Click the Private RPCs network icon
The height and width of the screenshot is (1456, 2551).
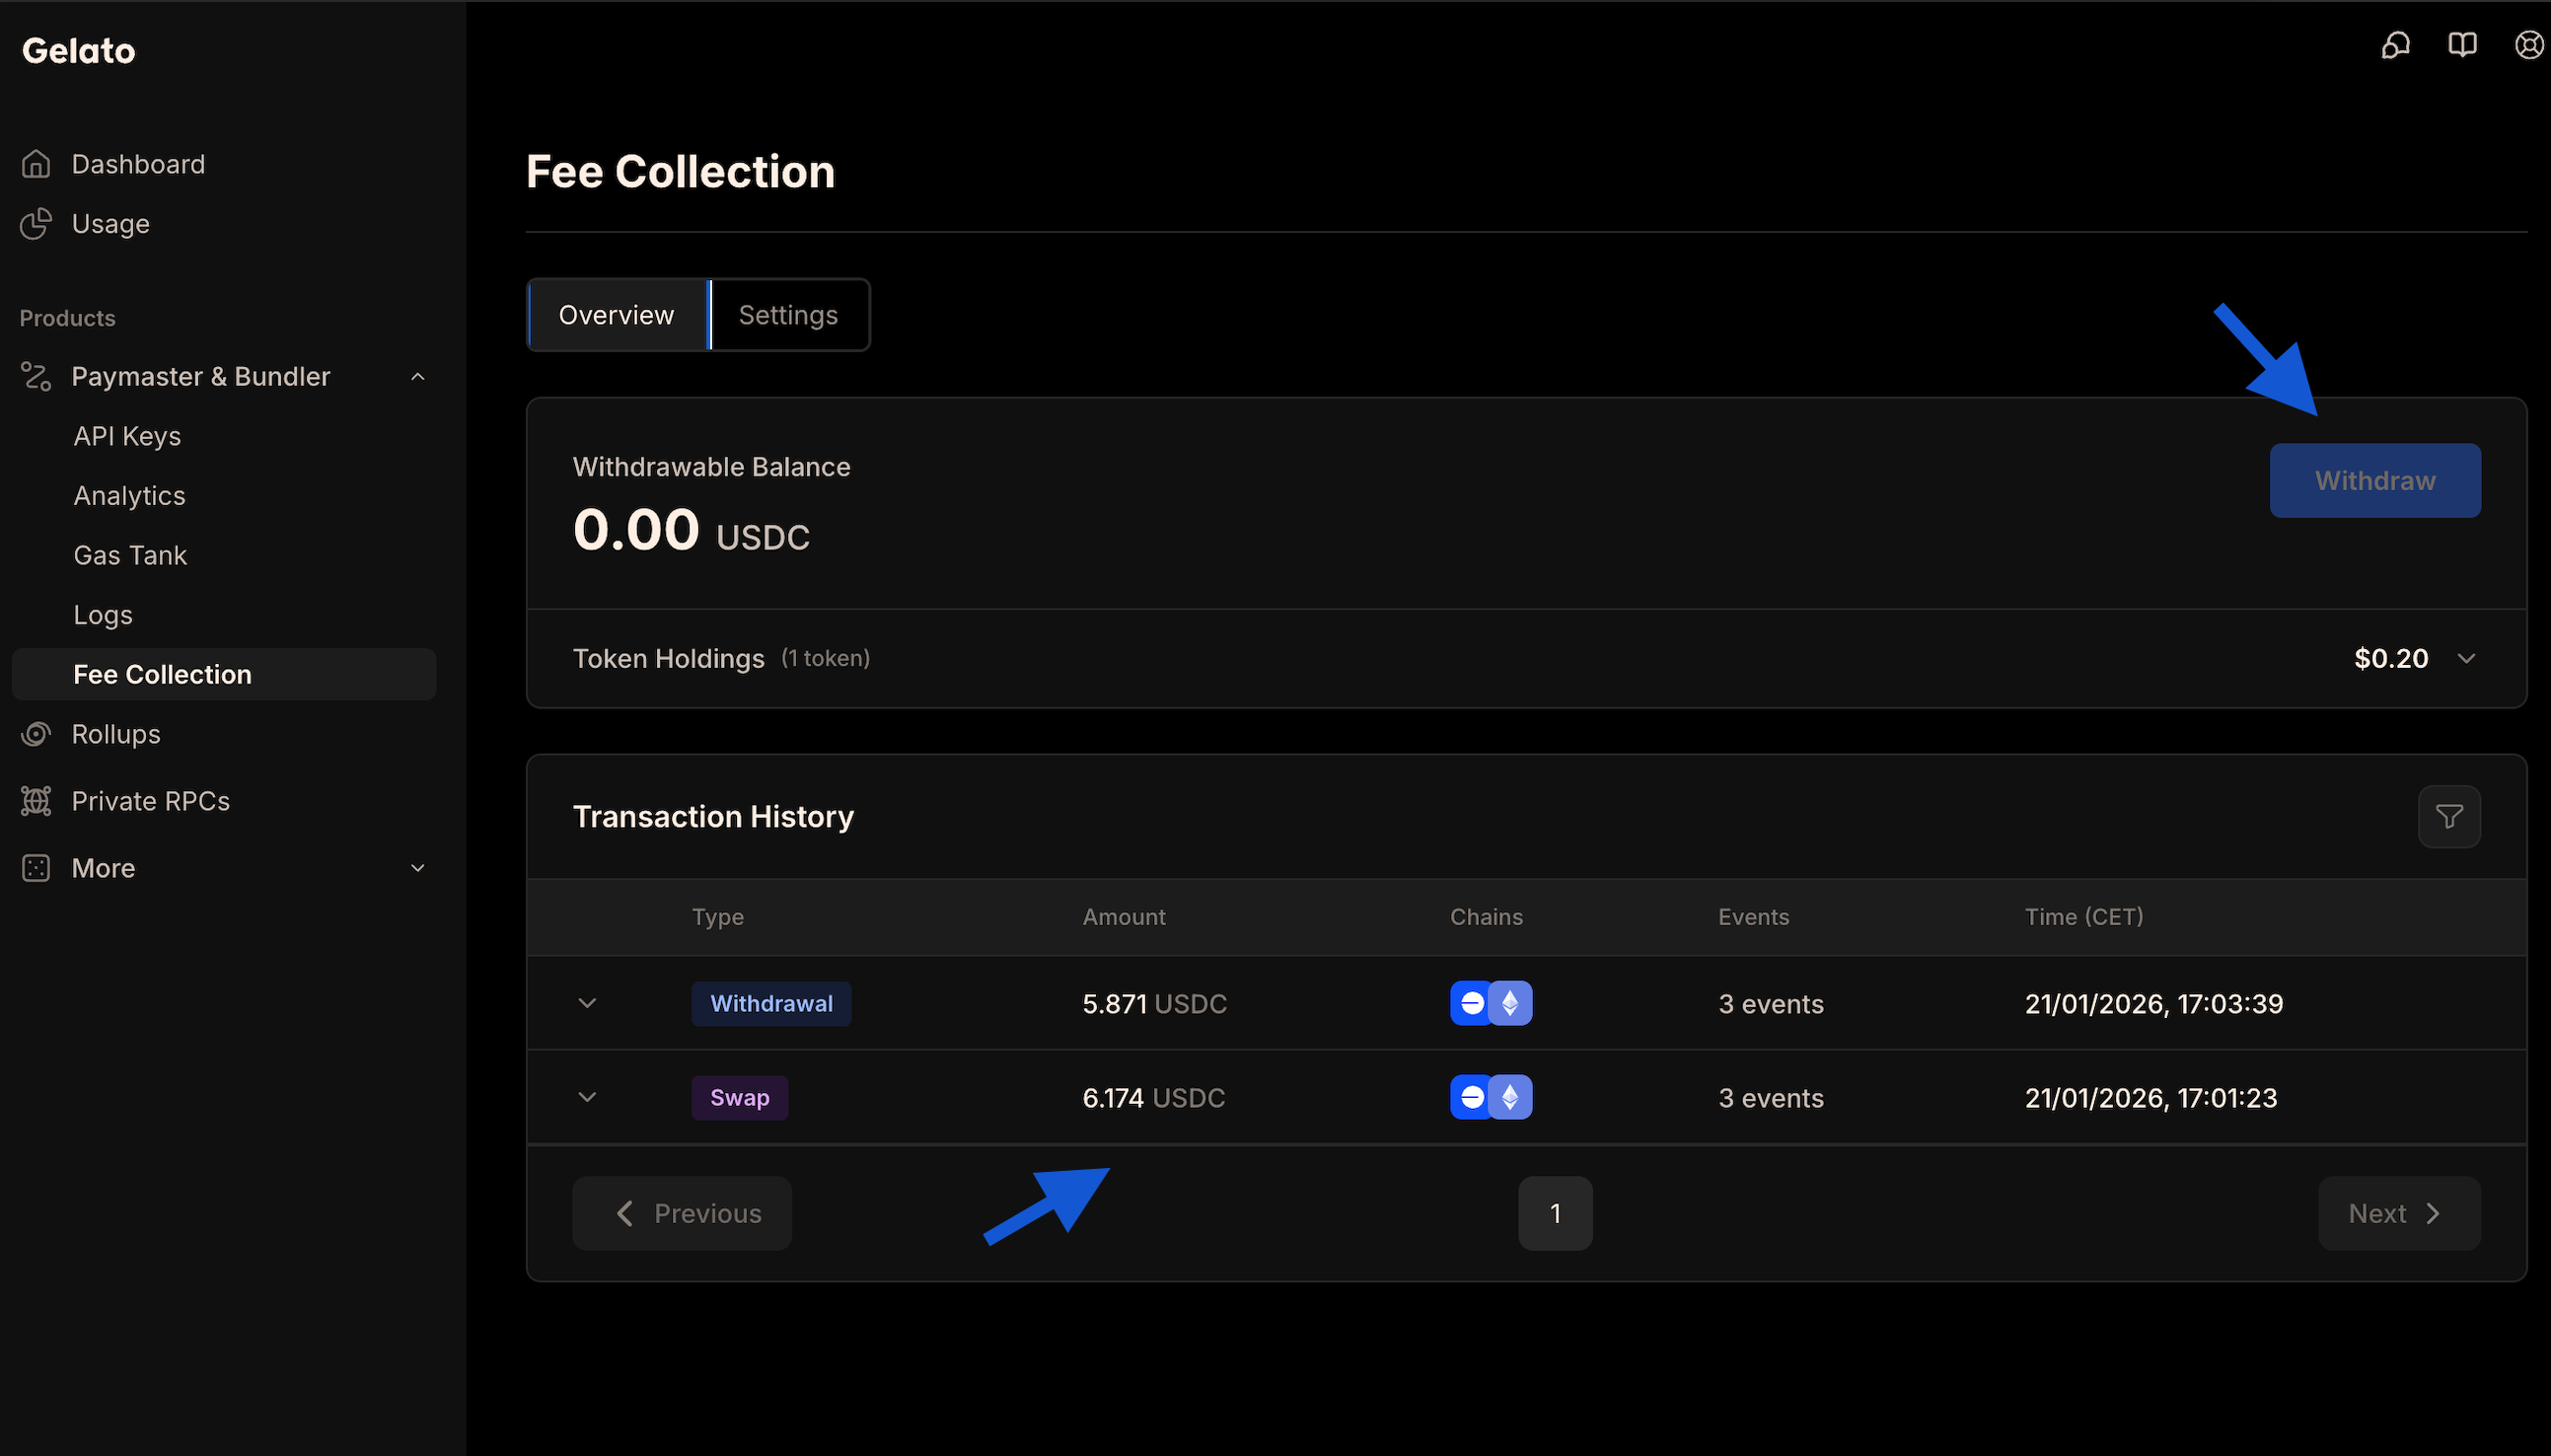click(36, 800)
